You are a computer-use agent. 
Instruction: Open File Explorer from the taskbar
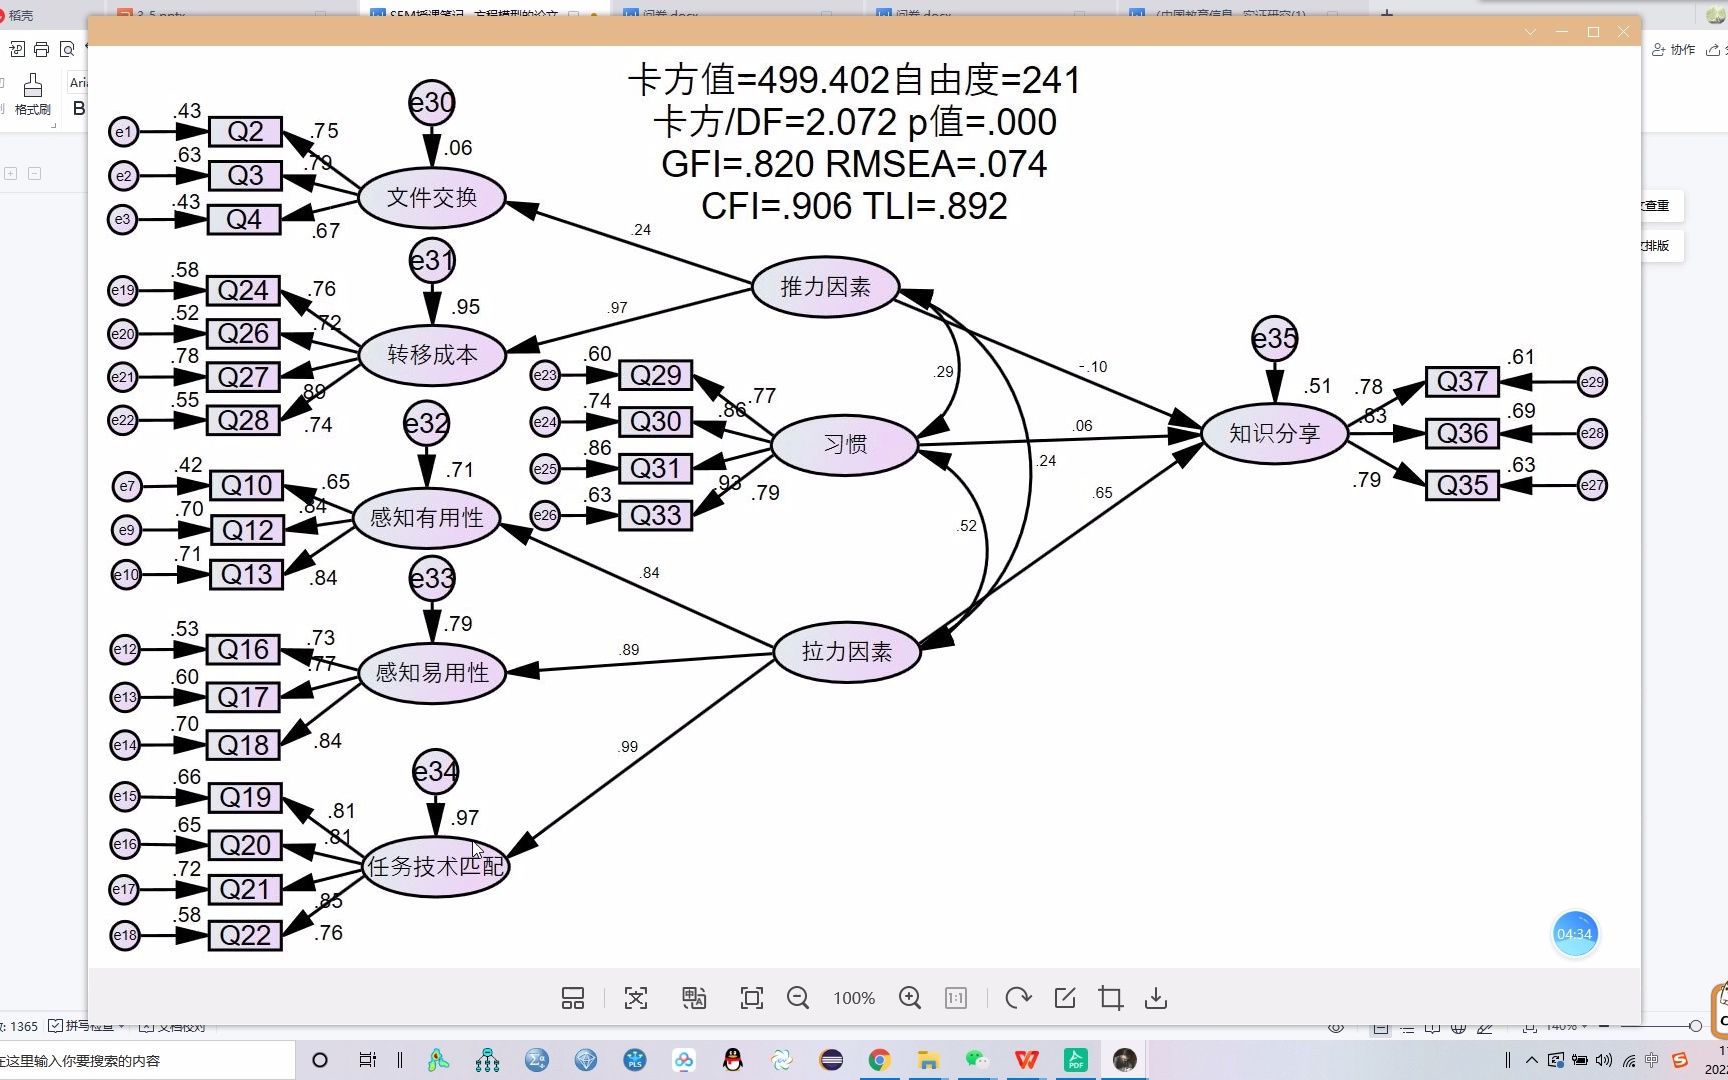click(928, 1060)
